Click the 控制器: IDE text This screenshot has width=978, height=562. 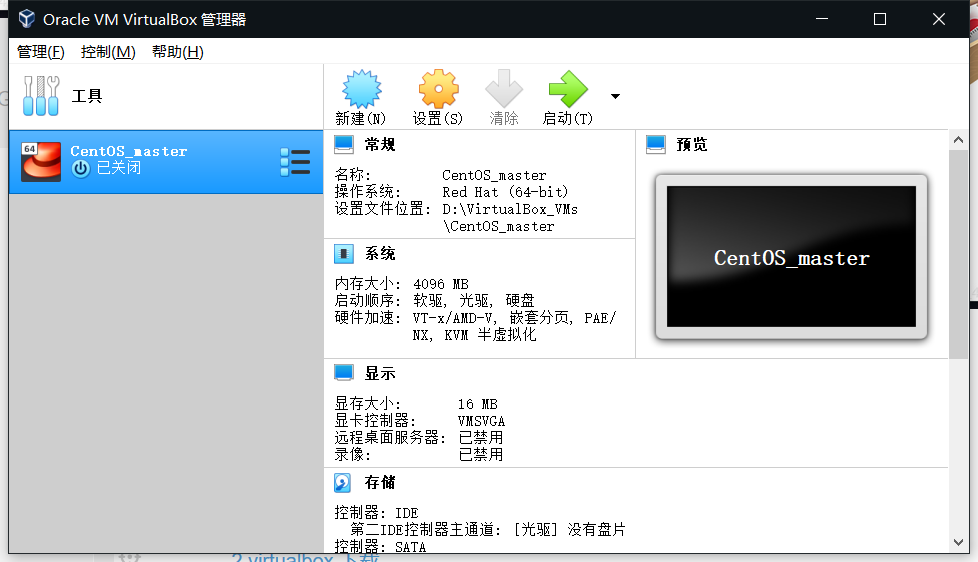pyautogui.click(x=376, y=513)
